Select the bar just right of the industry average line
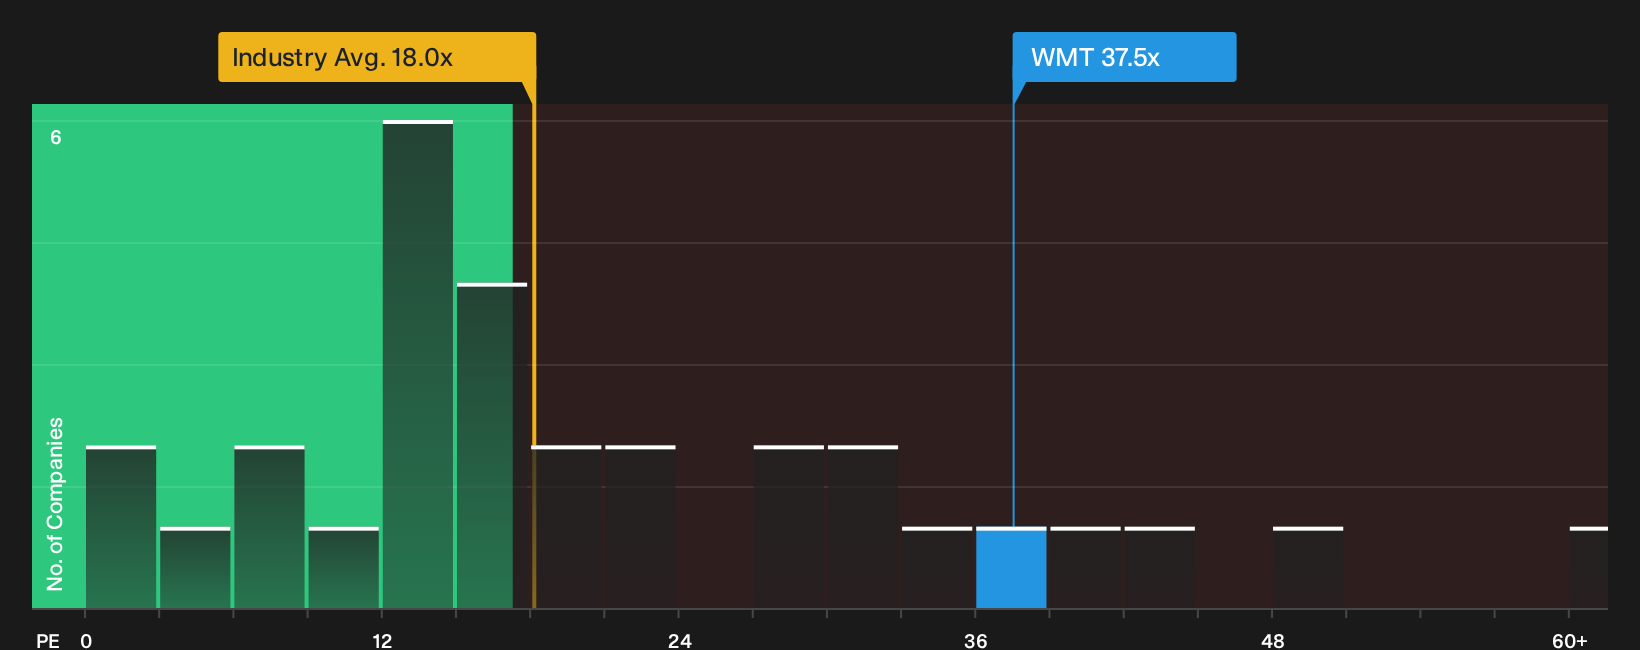Image resolution: width=1640 pixels, height=650 pixels. click(566, 527)
